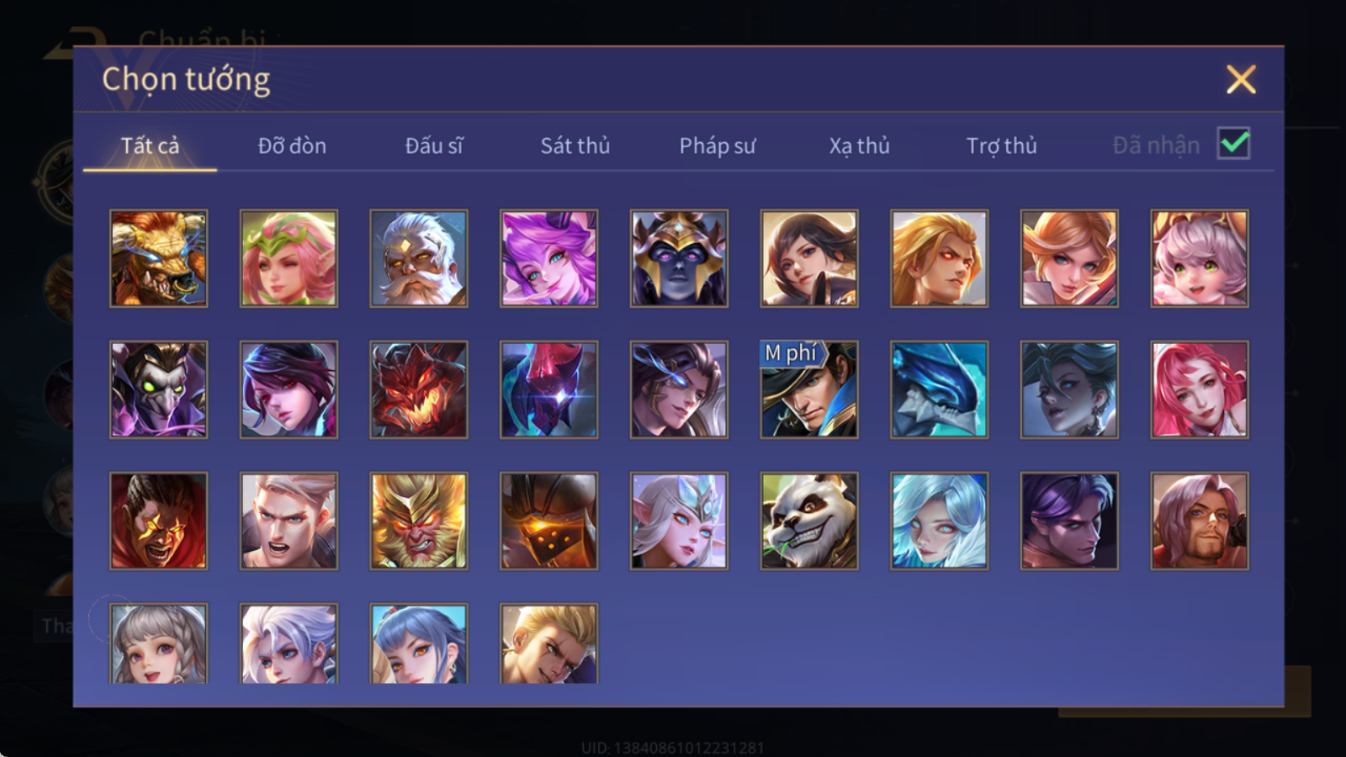Image resolution: width=1346 pixels, height=757 pixels.
Task: Select the blue shark hero portrait
Action: click(939, 390)
